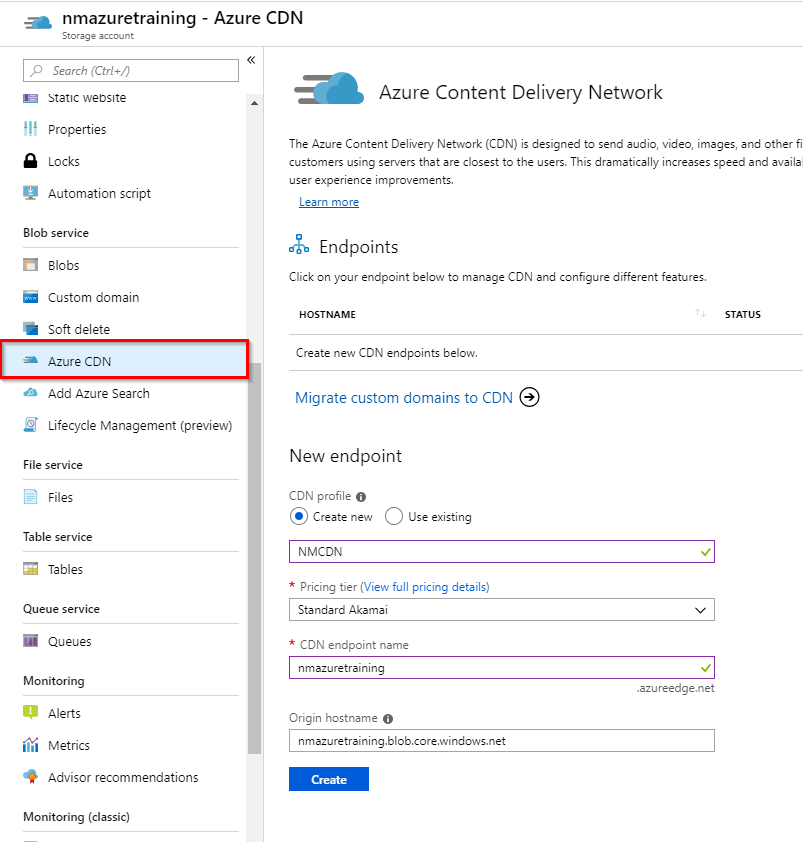Image resolution: width=803 pixels, height=842 pixels.
Task: Open Advisor recommendations menu item
Action: tap(122, 777)
